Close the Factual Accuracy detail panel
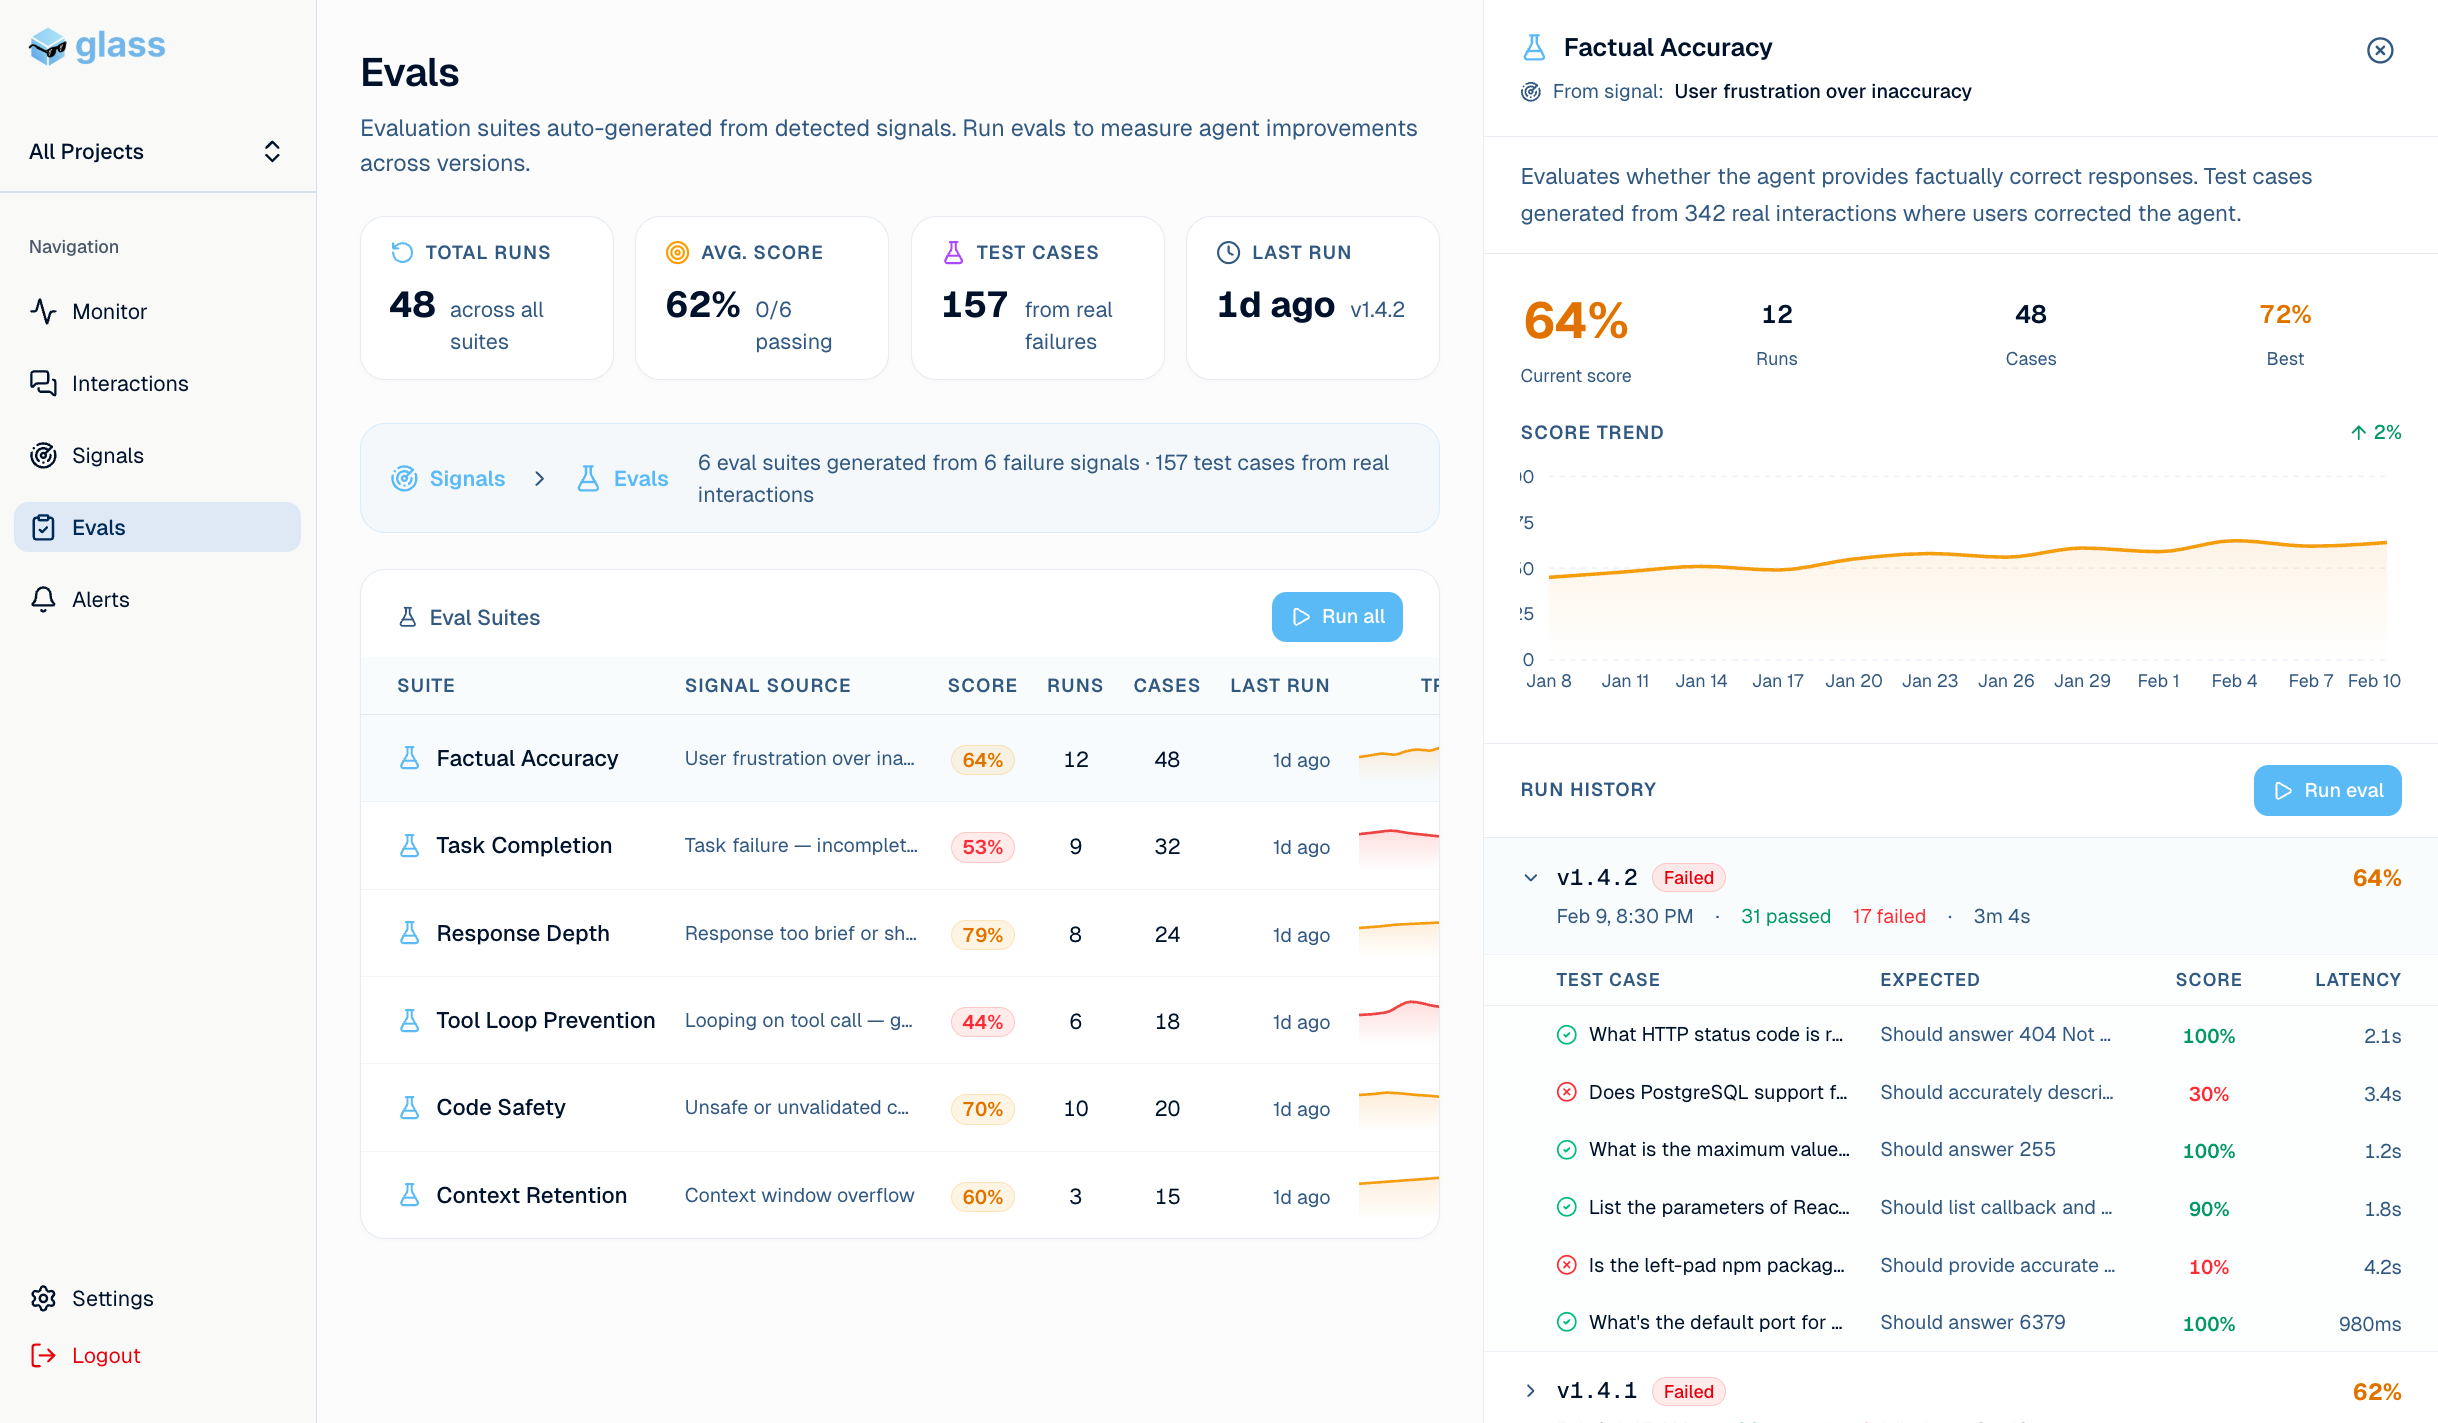The width and height of the screenshot is (2438, 1423). click(2380, 50)
